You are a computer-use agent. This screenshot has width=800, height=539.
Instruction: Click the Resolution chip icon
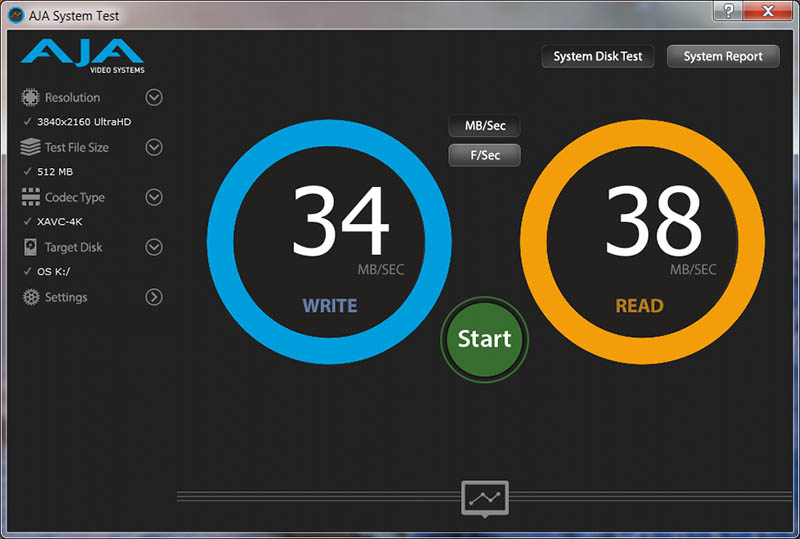(x=30, y=97)
